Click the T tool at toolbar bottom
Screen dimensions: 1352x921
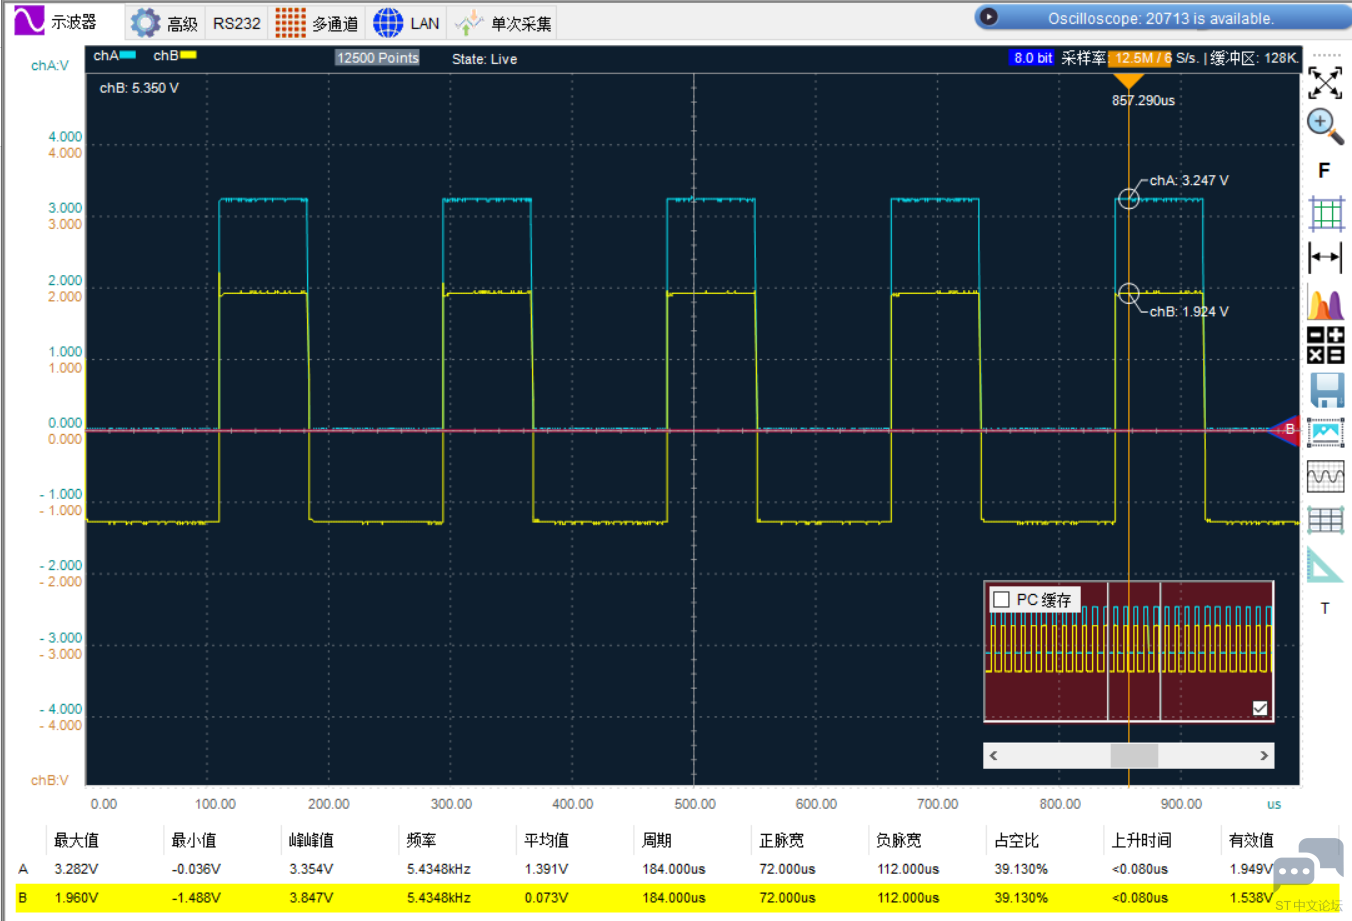tap(1325, 608)
